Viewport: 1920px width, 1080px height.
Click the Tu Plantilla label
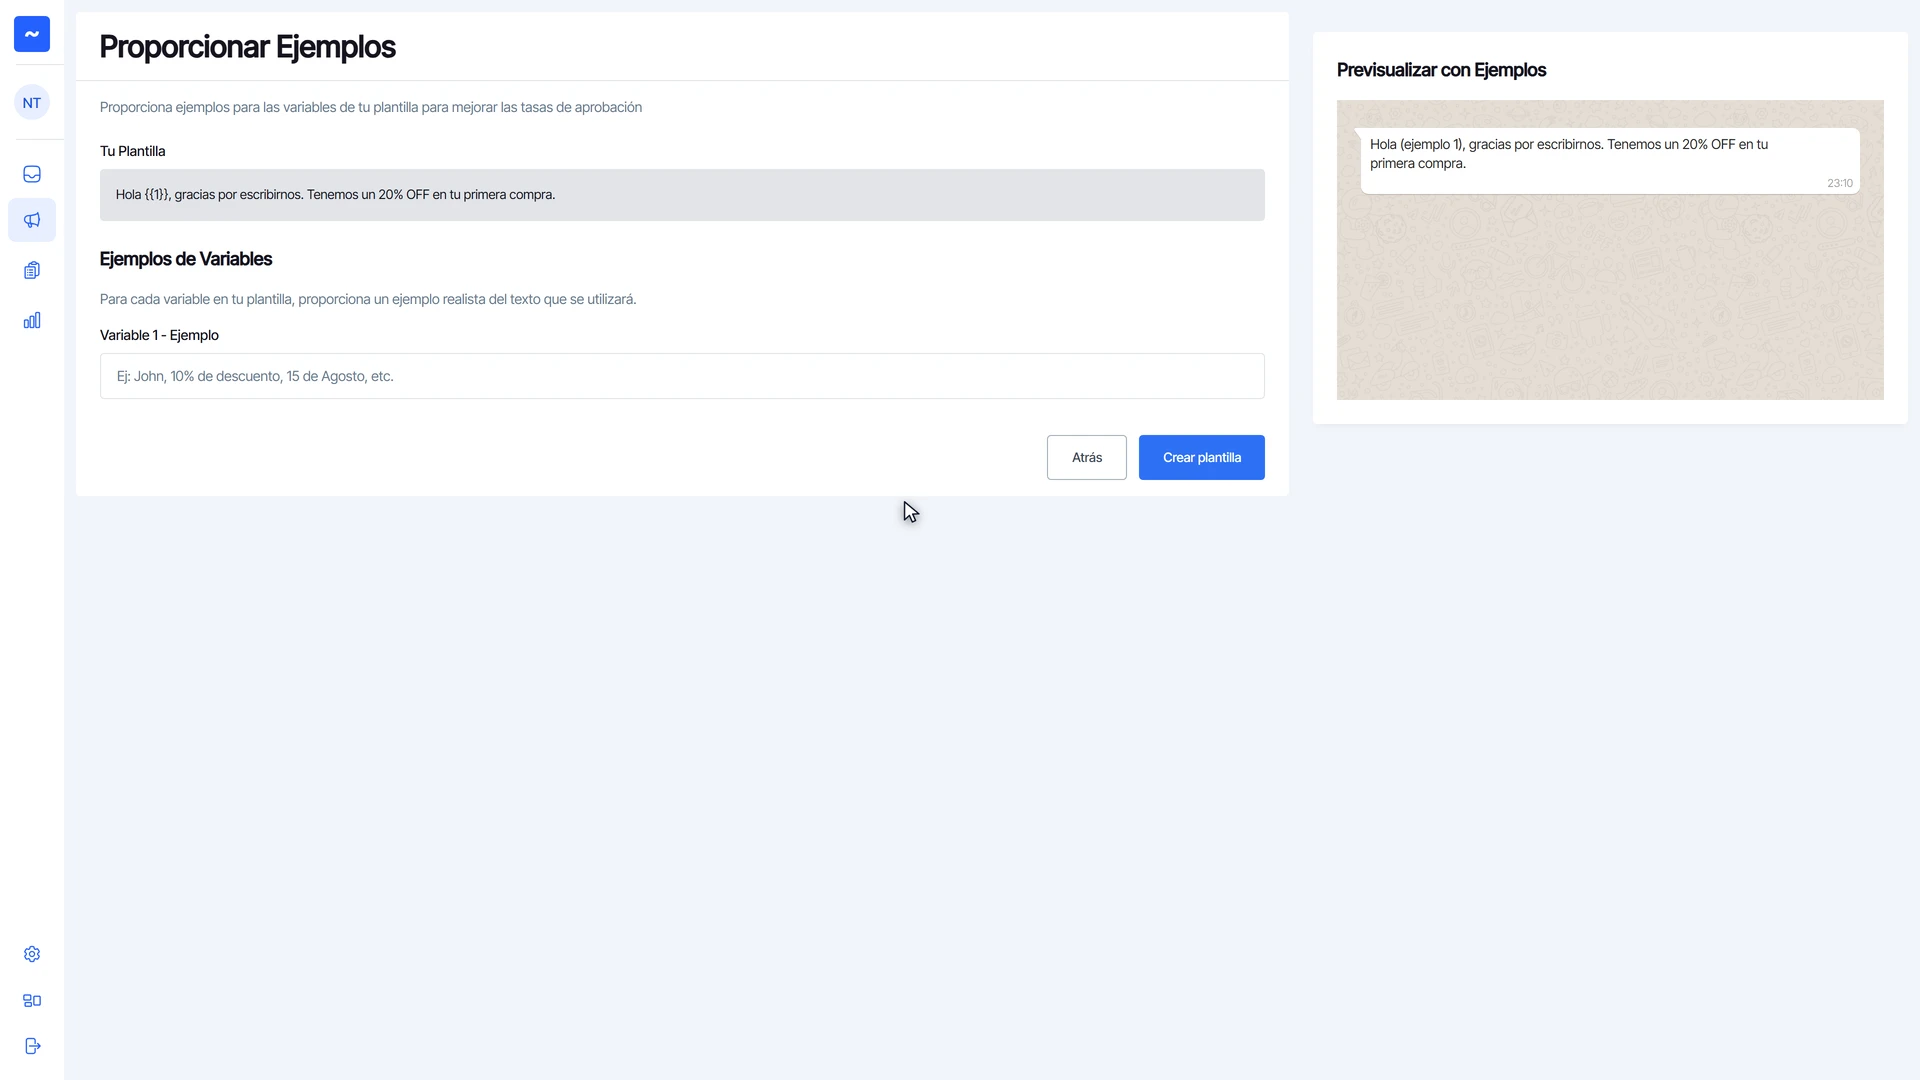click(x=132, y=151)
